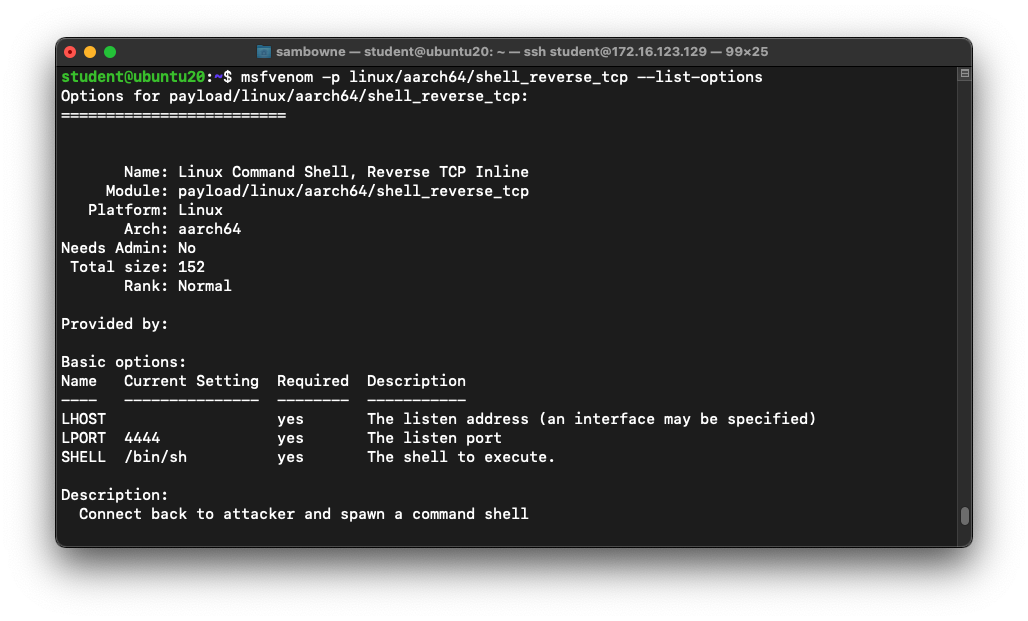
Task: Click the LPORT value 4444
Action: coord(142,438)
